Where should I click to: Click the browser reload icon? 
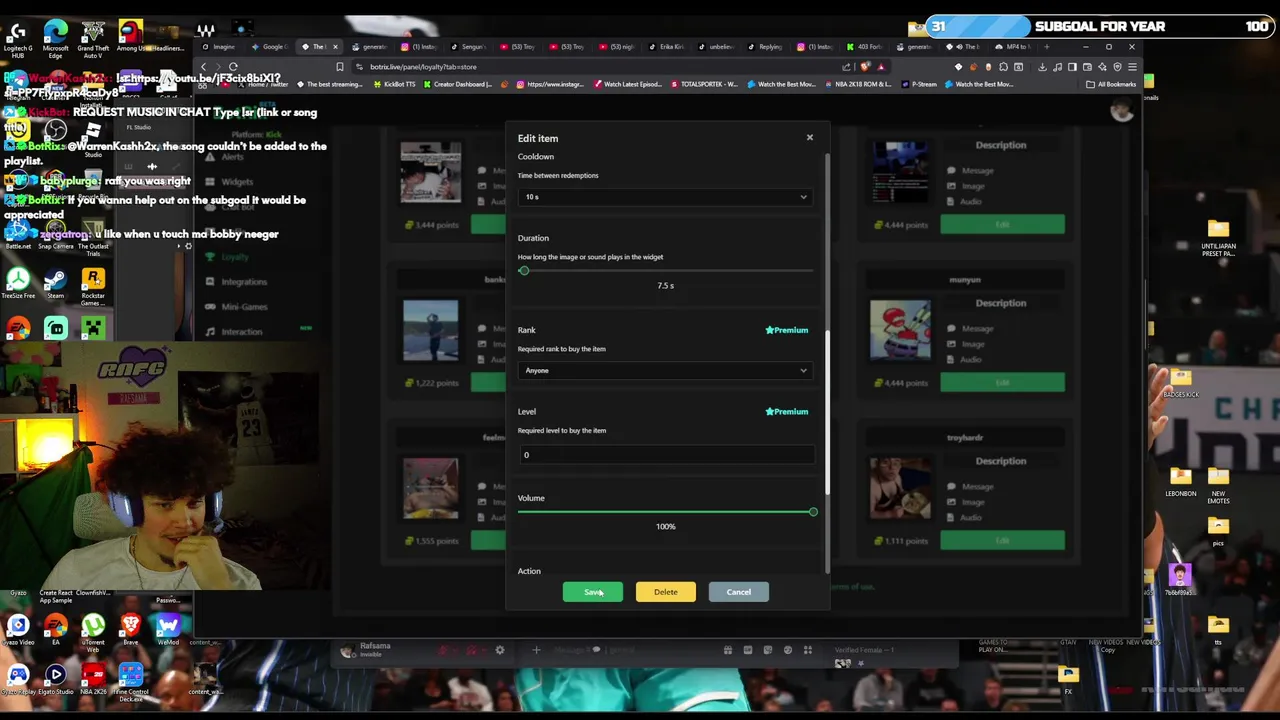point(233,67)
